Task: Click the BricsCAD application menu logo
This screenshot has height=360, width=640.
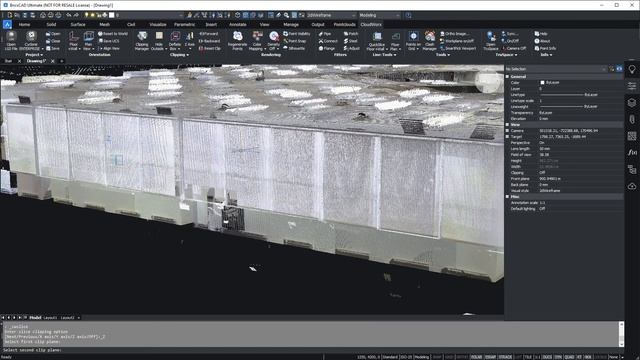Action: click(7, 24)
